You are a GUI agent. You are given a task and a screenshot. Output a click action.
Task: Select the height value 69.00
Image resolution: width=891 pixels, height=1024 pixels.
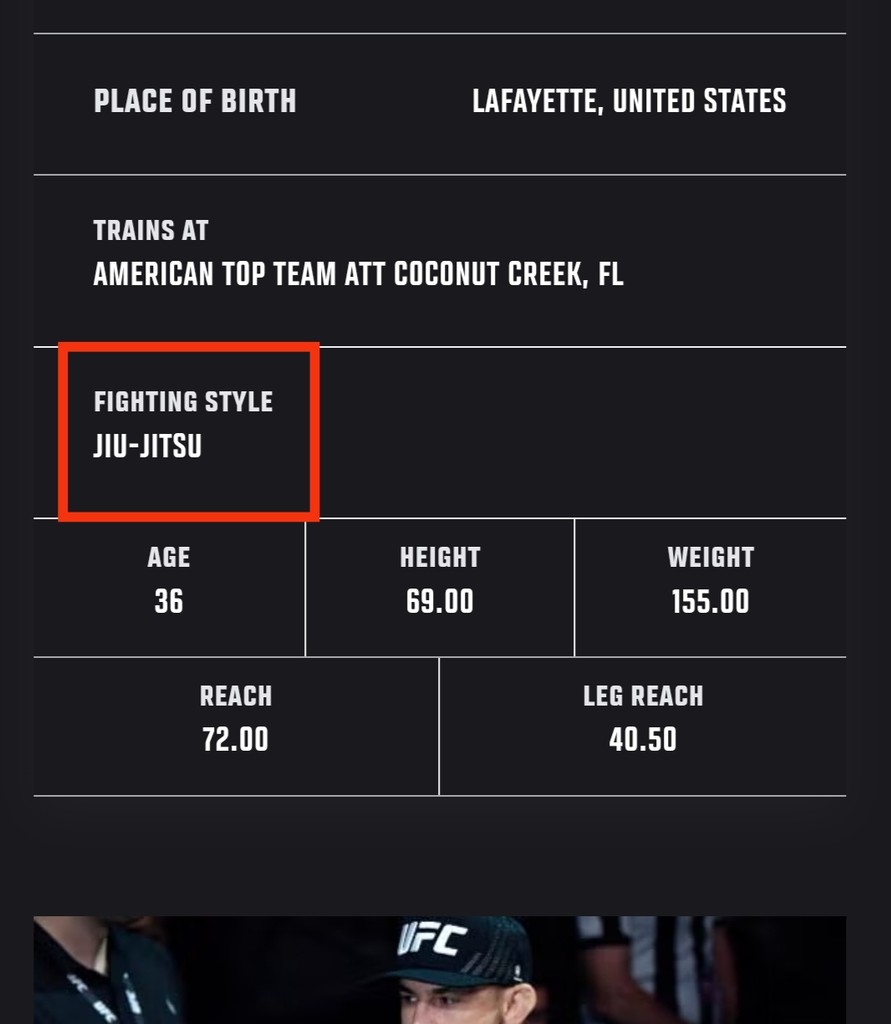(x=440, y=601)
